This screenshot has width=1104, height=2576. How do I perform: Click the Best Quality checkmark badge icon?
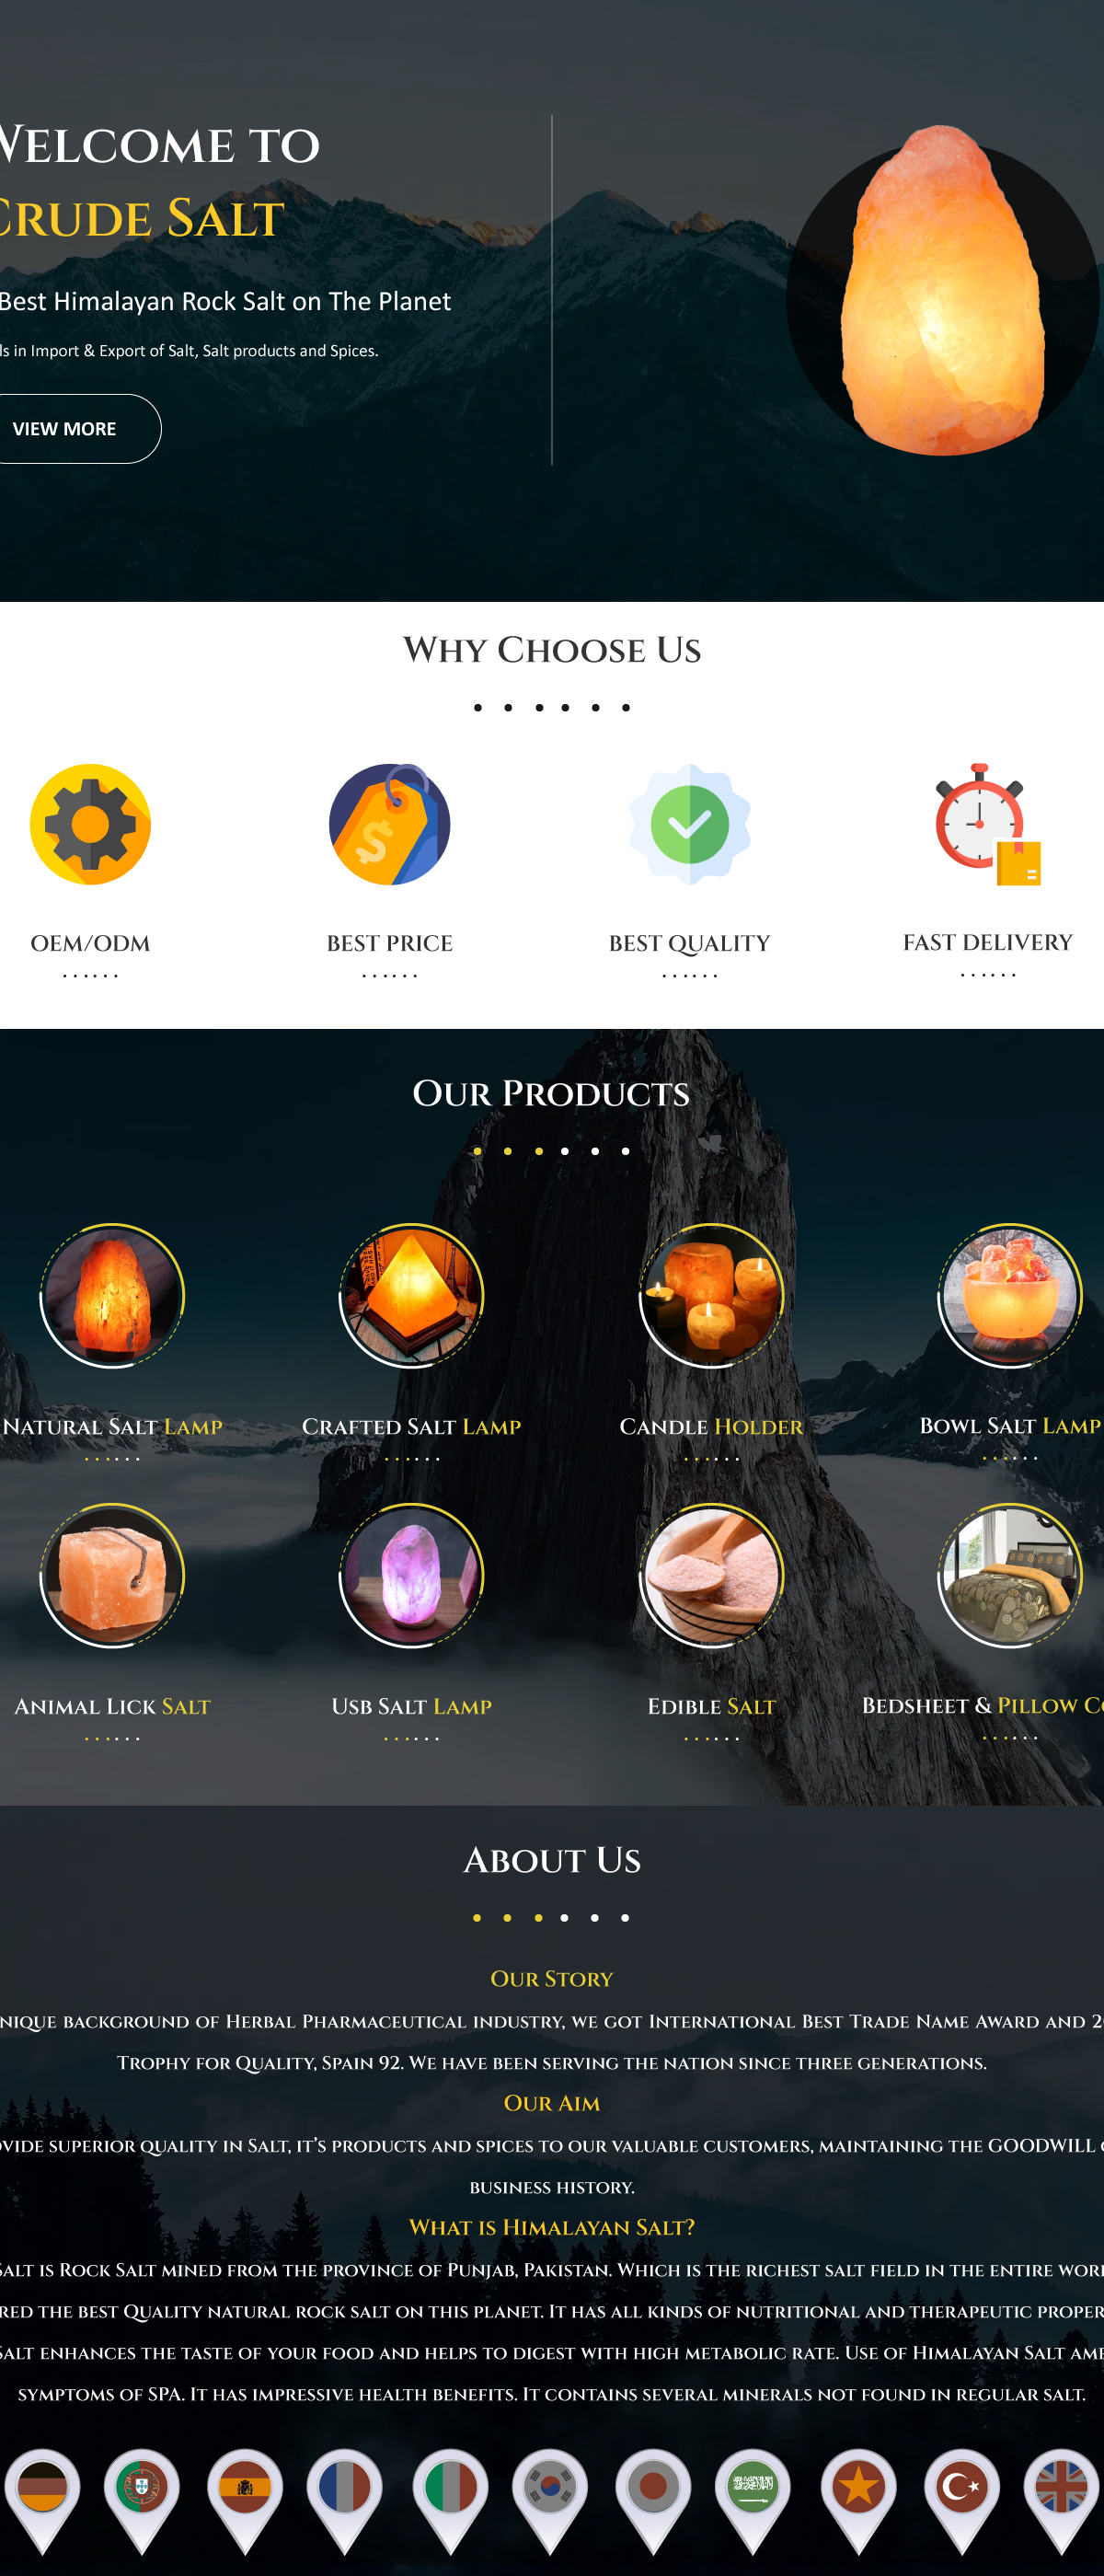pos(690,824)
